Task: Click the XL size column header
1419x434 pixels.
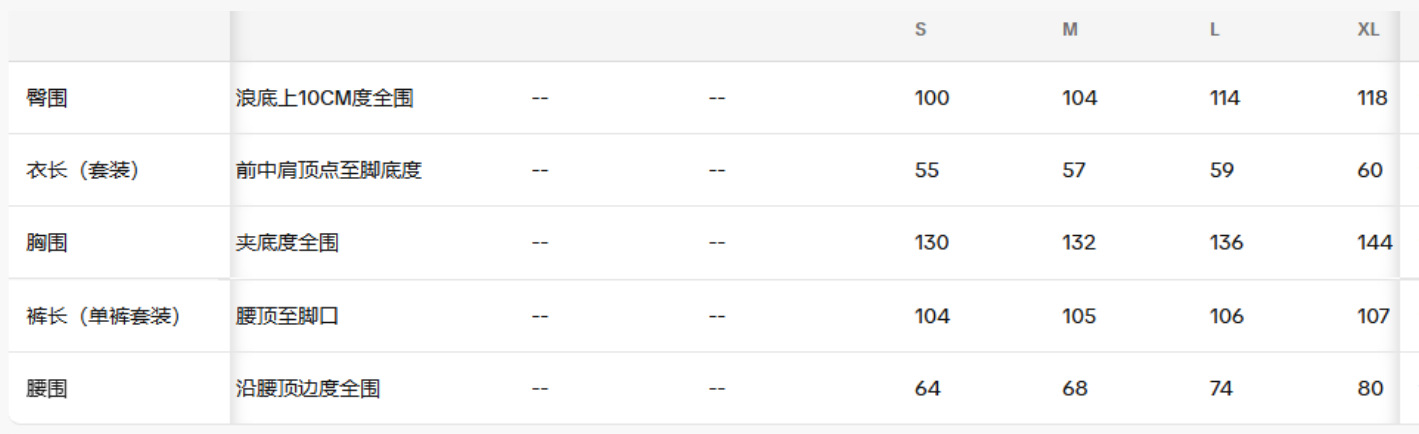Action: tap(1368, 30)
